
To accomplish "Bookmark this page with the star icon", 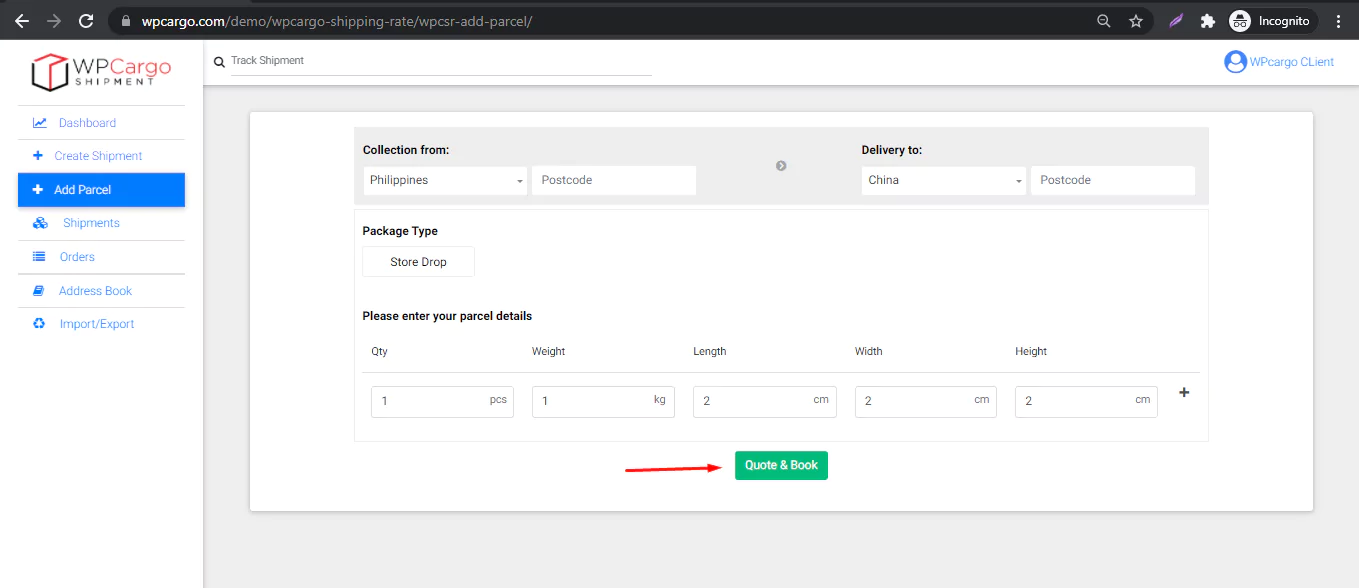I will [1135, 21].
